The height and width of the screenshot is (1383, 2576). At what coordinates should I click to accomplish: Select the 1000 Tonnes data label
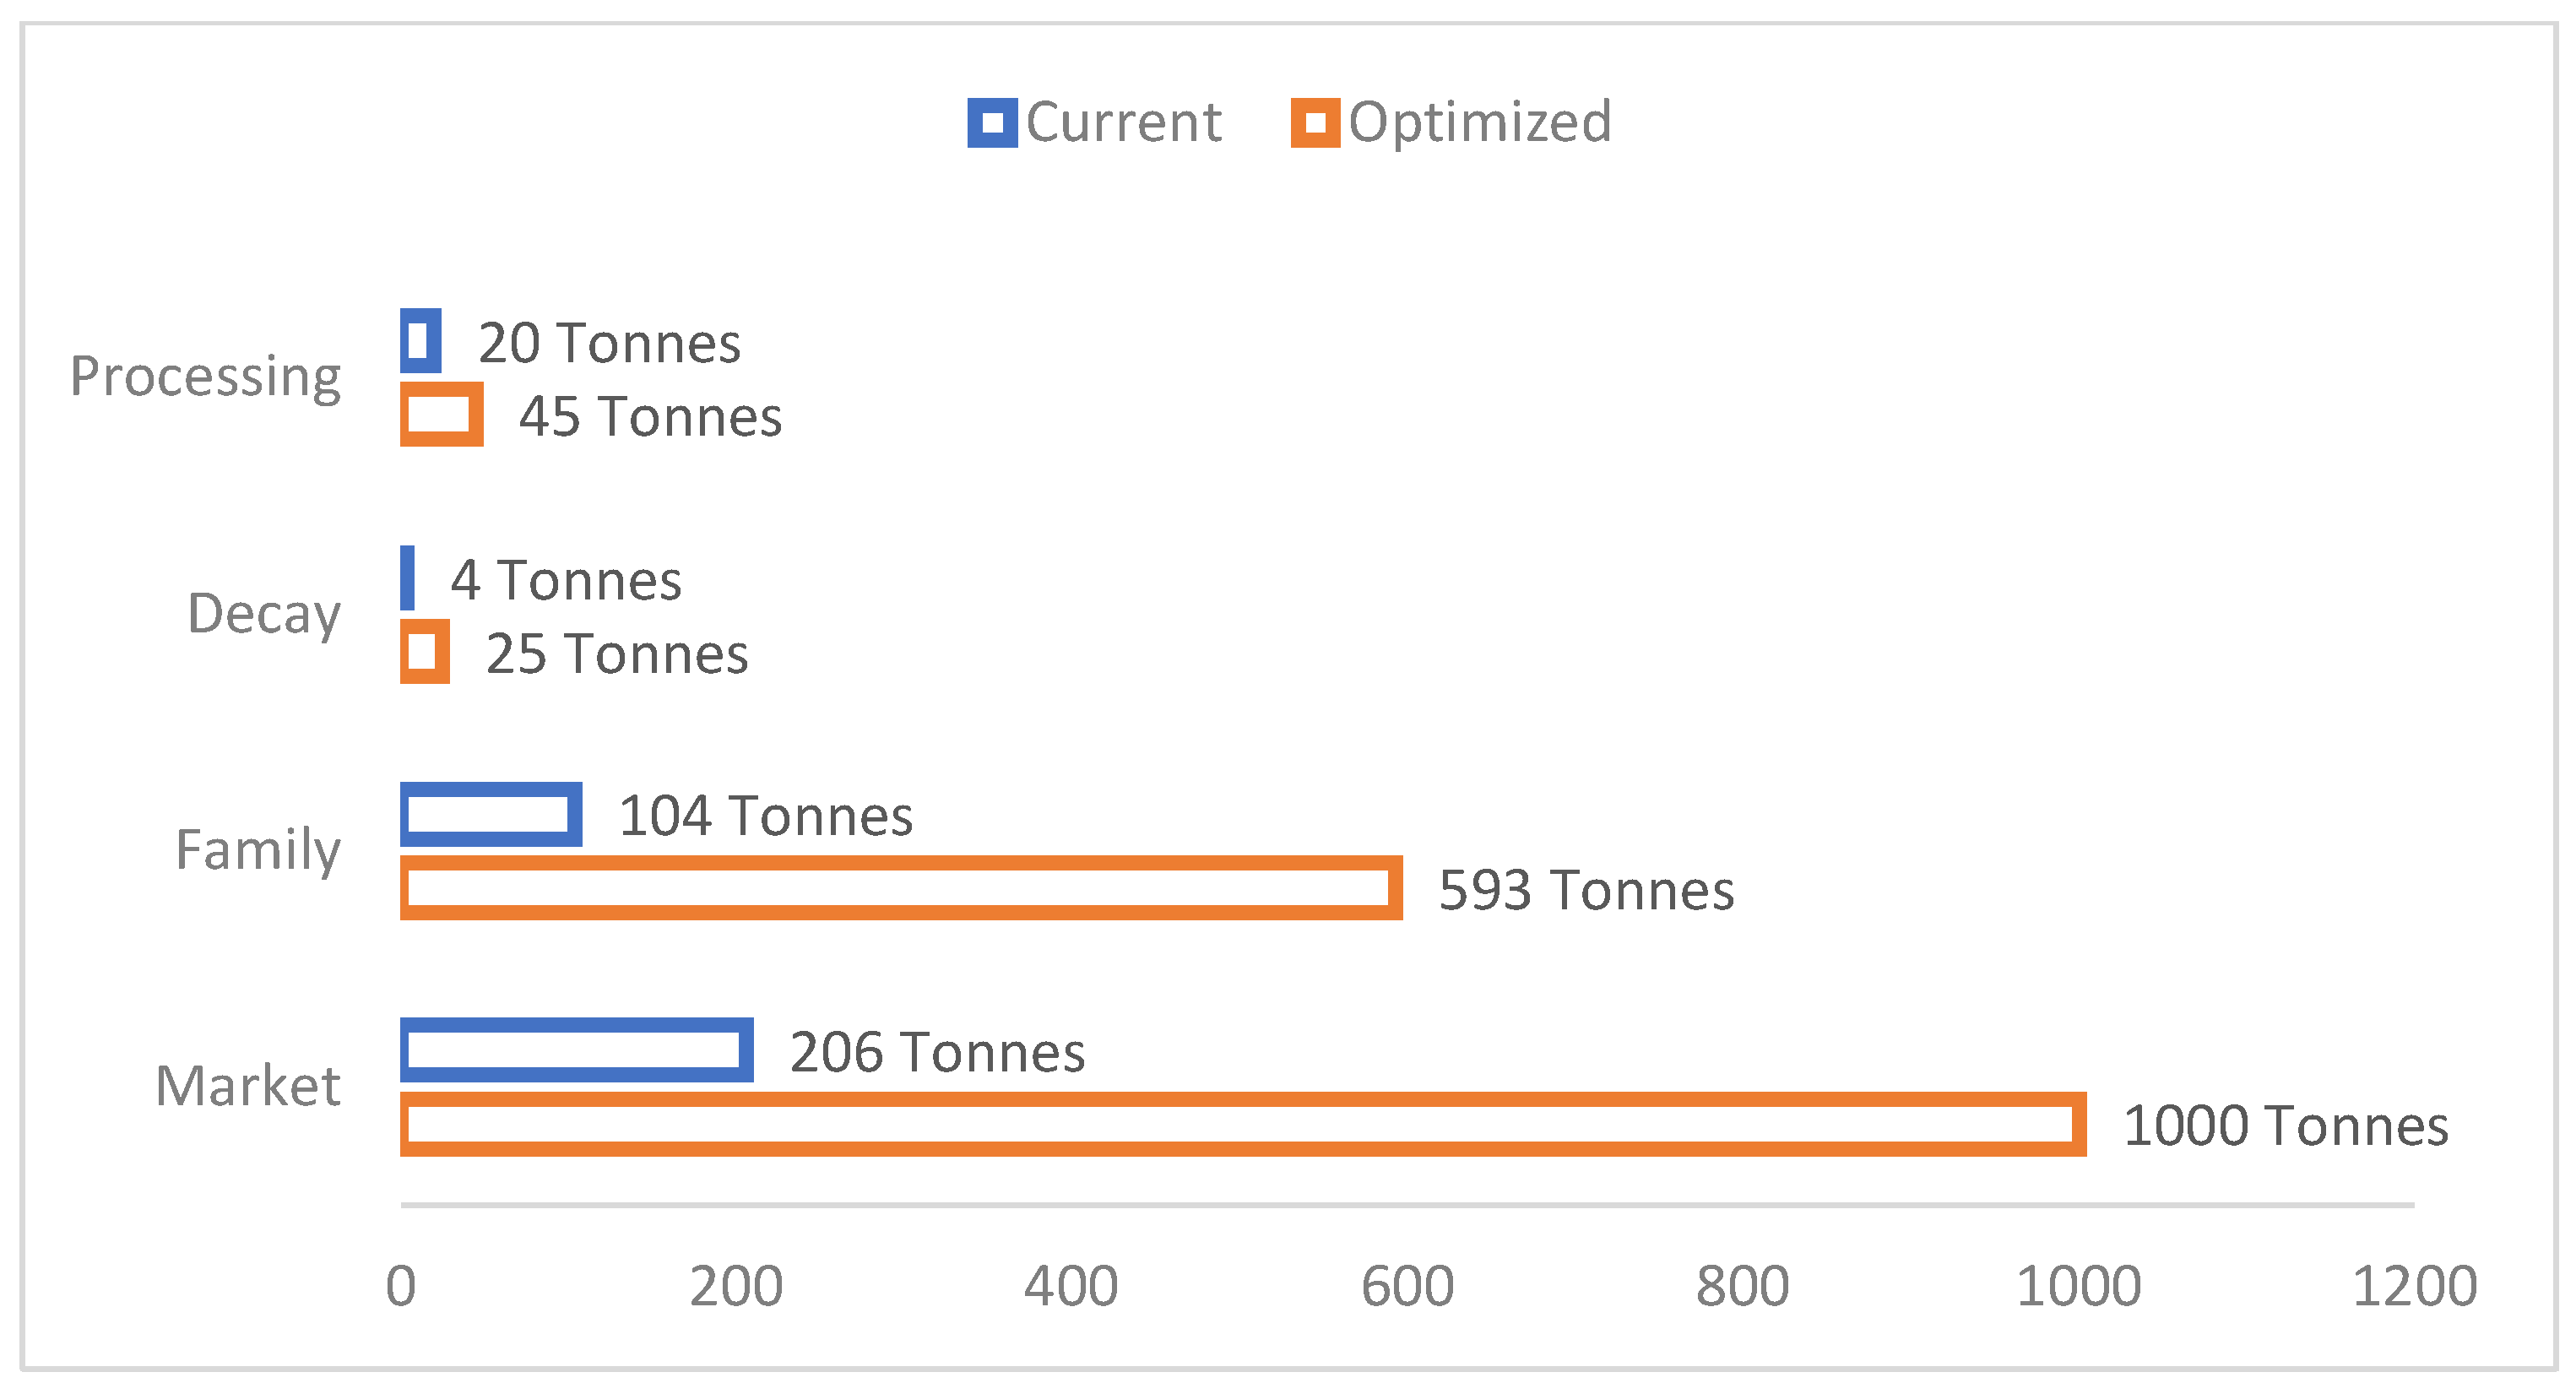(2286, 1126)
